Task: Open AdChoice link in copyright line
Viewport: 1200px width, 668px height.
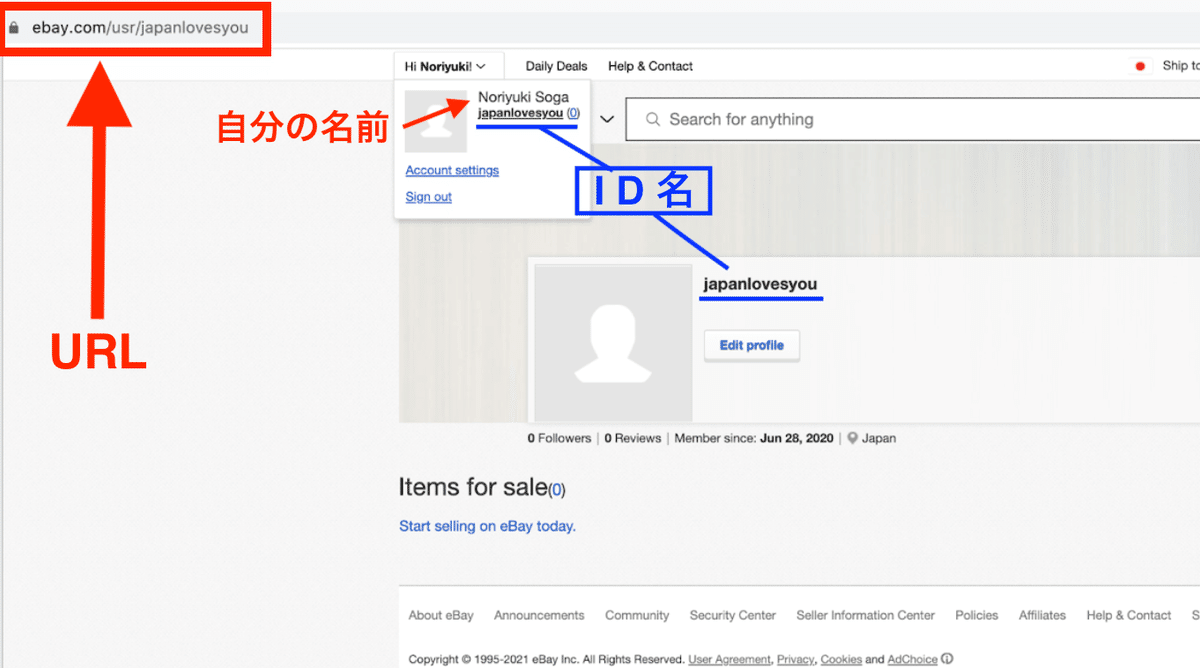Action: click(913, 660)
